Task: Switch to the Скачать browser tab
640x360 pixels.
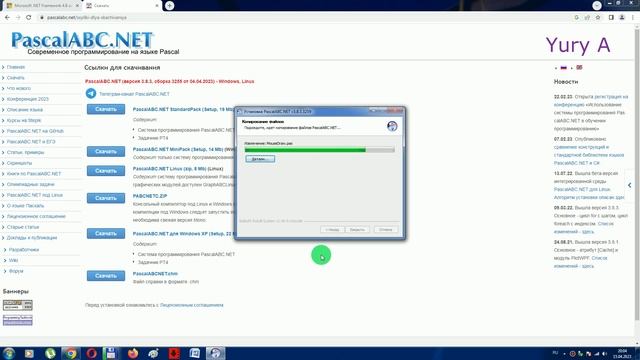Action: 122,6
